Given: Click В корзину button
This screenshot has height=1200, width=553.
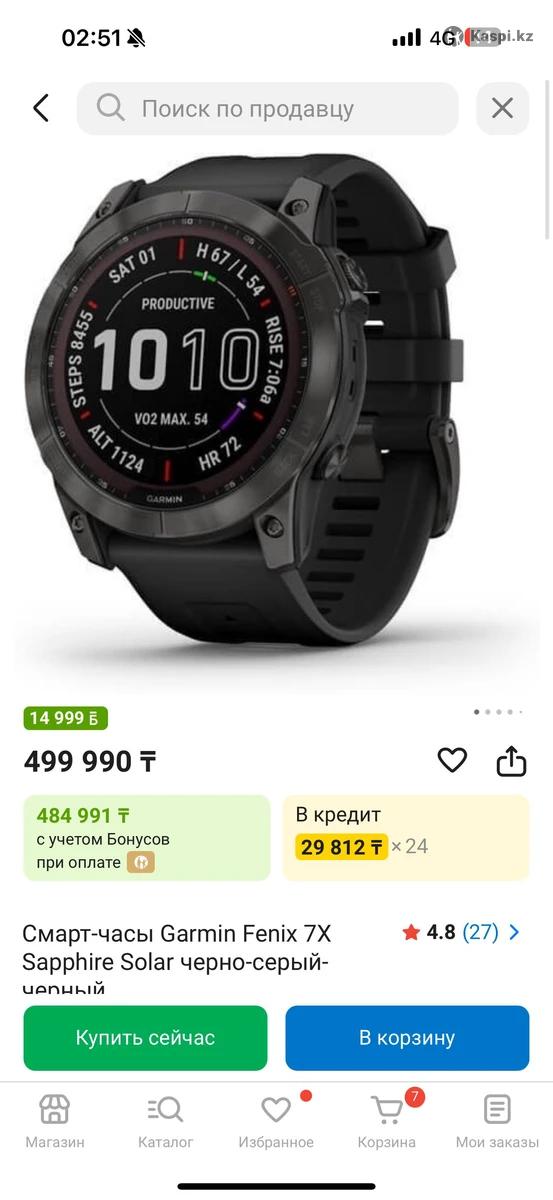Looking at the screenshot, I should click(407, 1038).
